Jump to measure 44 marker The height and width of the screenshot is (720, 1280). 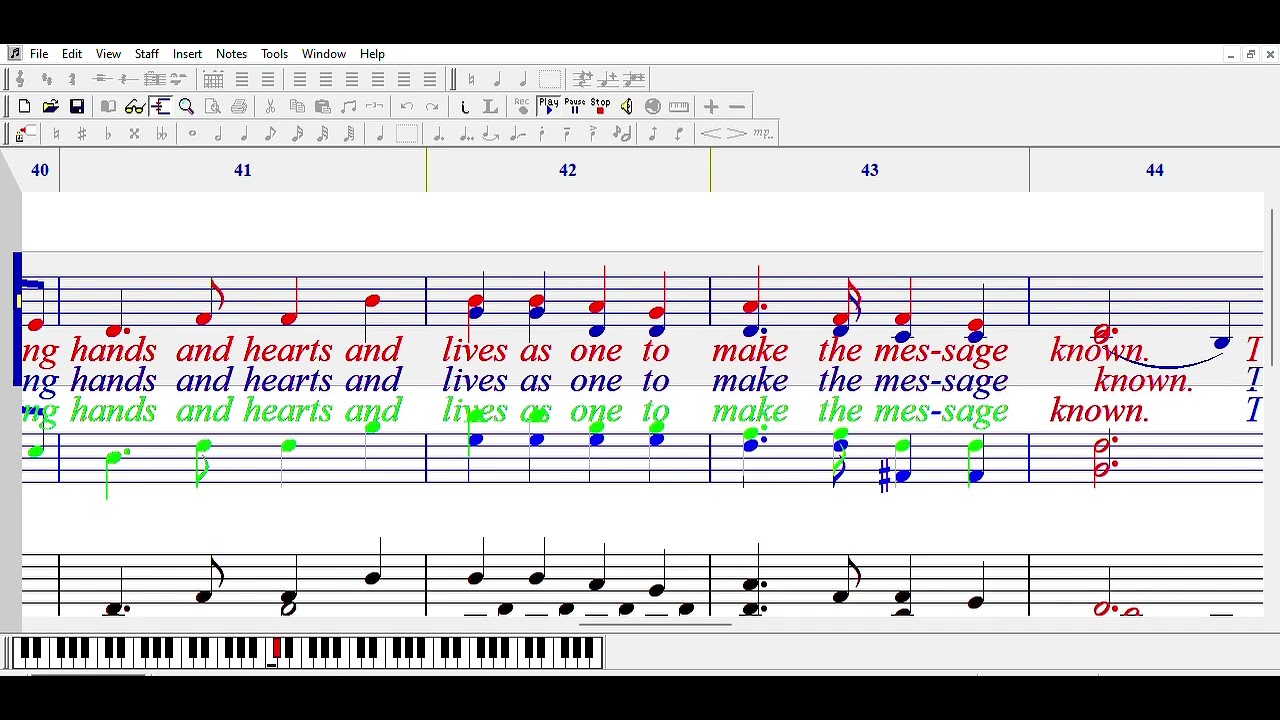(x=1155, y=170)
